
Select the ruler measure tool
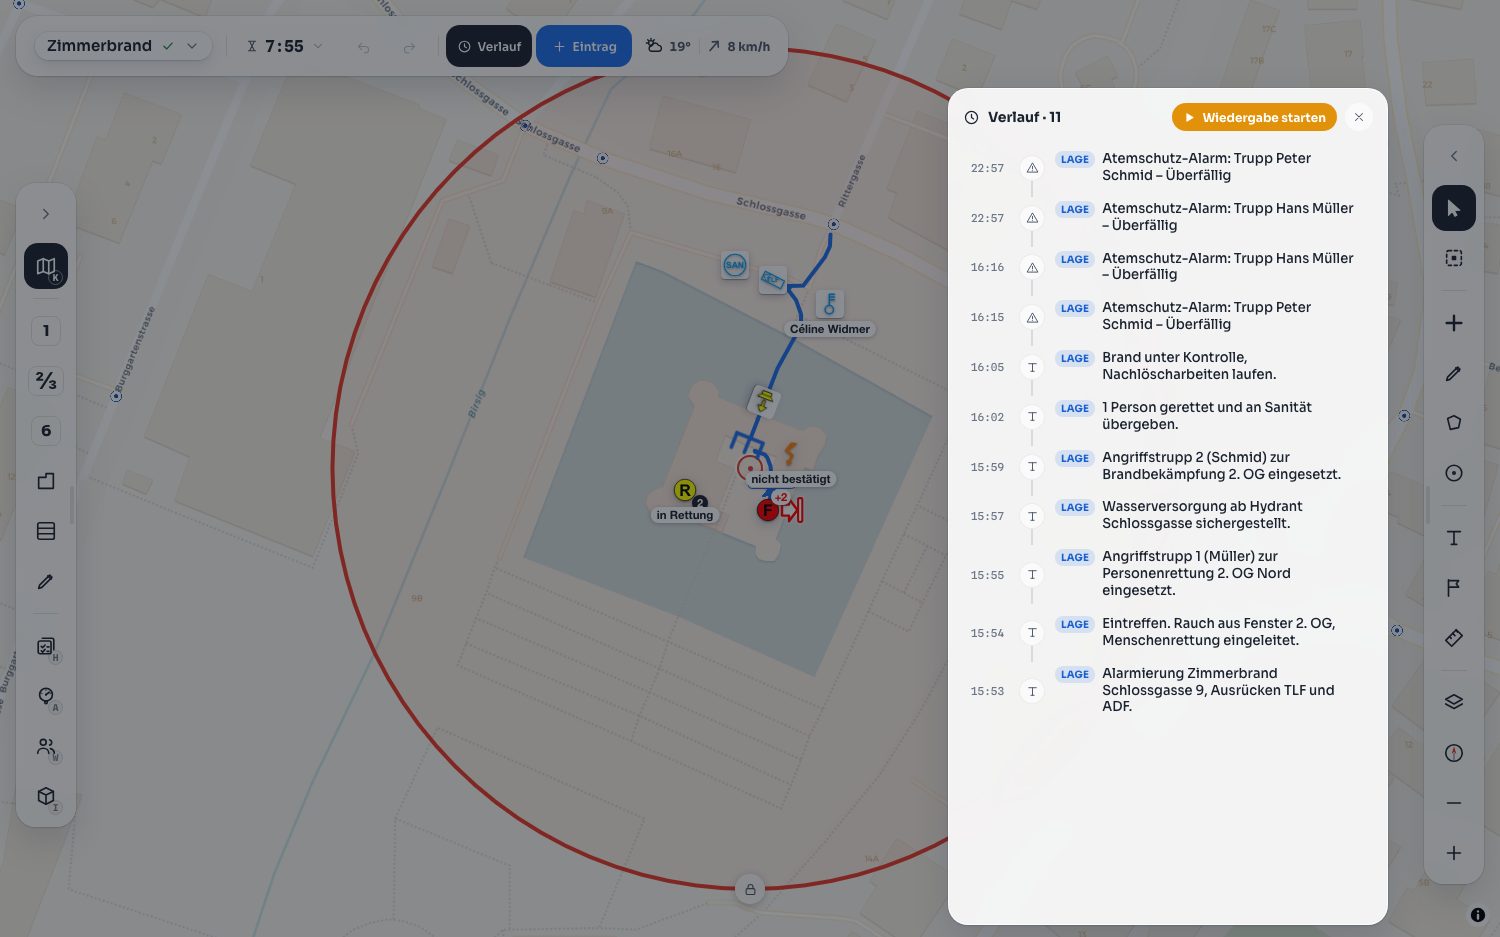coord(1453,638)
